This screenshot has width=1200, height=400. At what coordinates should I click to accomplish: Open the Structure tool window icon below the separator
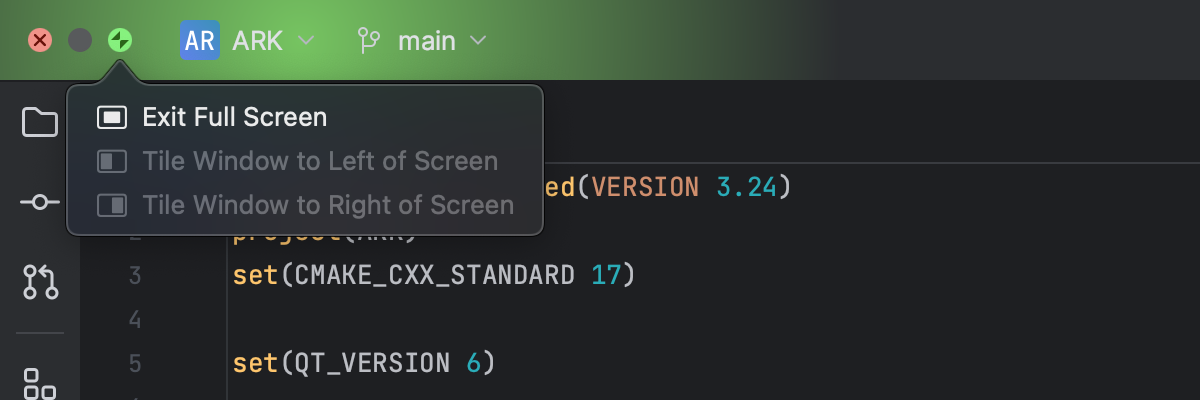40,382
